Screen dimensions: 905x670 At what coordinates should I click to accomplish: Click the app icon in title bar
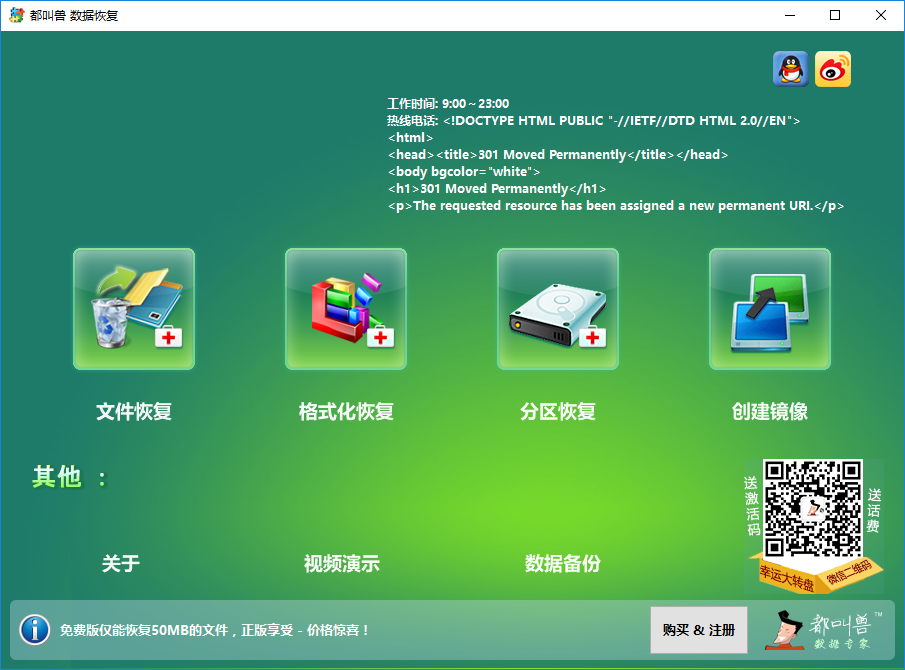click(x=17, y=15)
